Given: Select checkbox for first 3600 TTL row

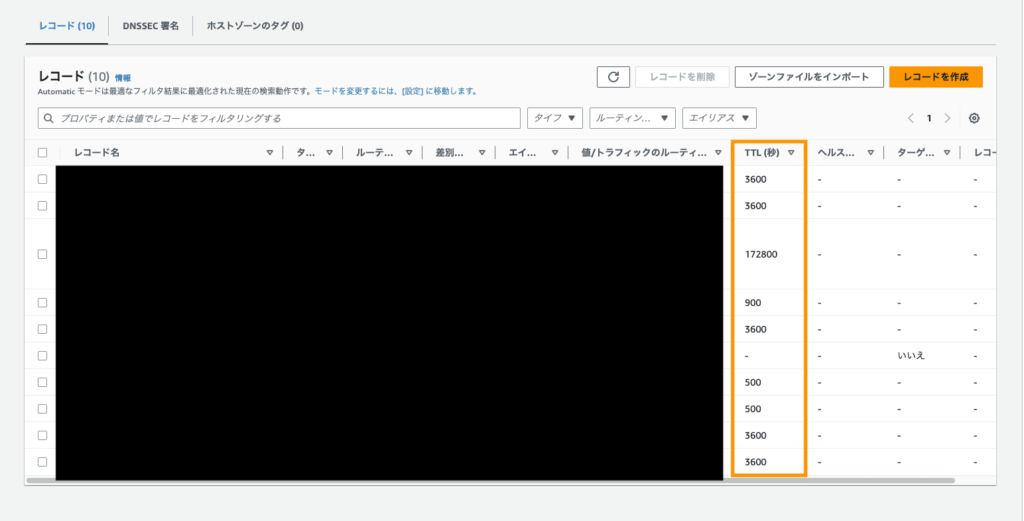Looking at the screenshot, I should coord(42,179).
